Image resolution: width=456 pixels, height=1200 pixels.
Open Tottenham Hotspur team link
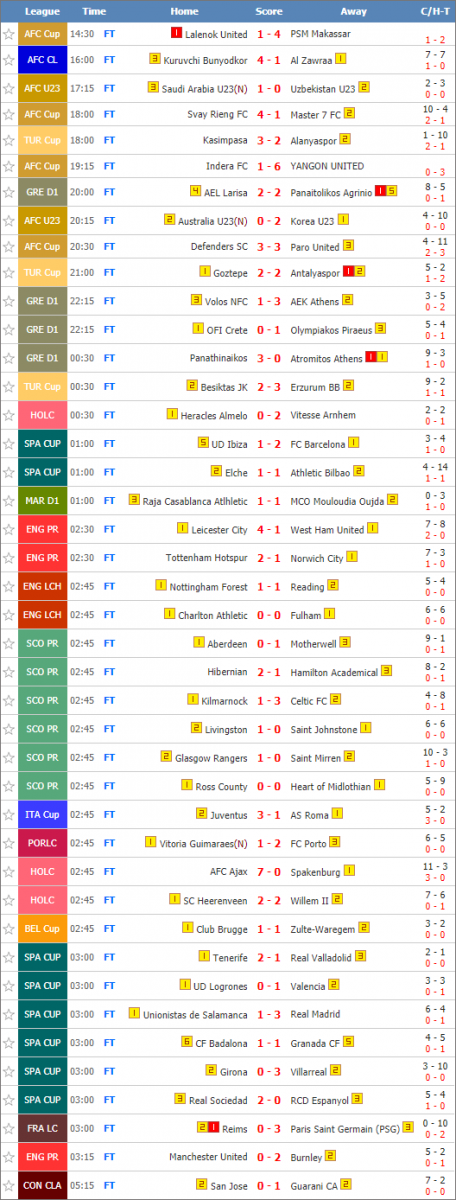pyautogui.click(x=207, y=558)
